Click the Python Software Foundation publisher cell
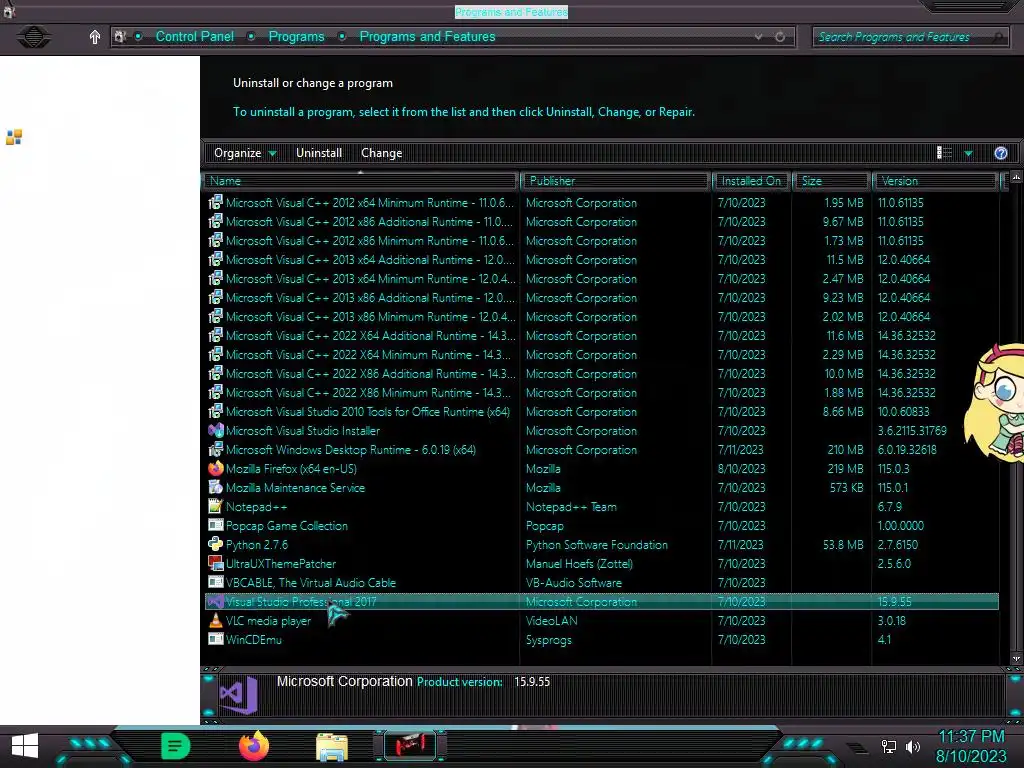 pyautogui.click(x=597, y=545)
